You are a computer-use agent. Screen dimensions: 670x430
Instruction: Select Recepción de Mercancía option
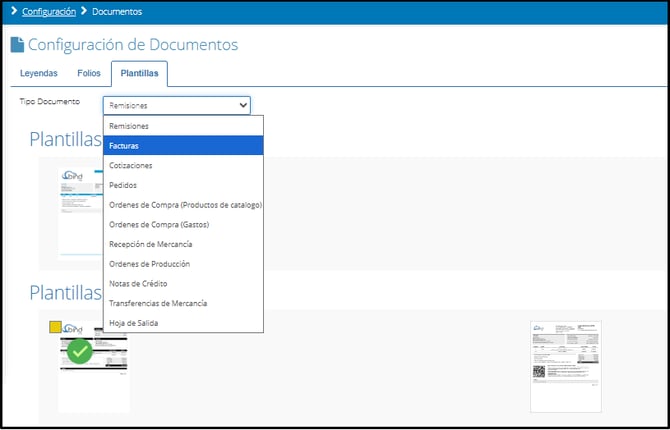tap(182, 244)
